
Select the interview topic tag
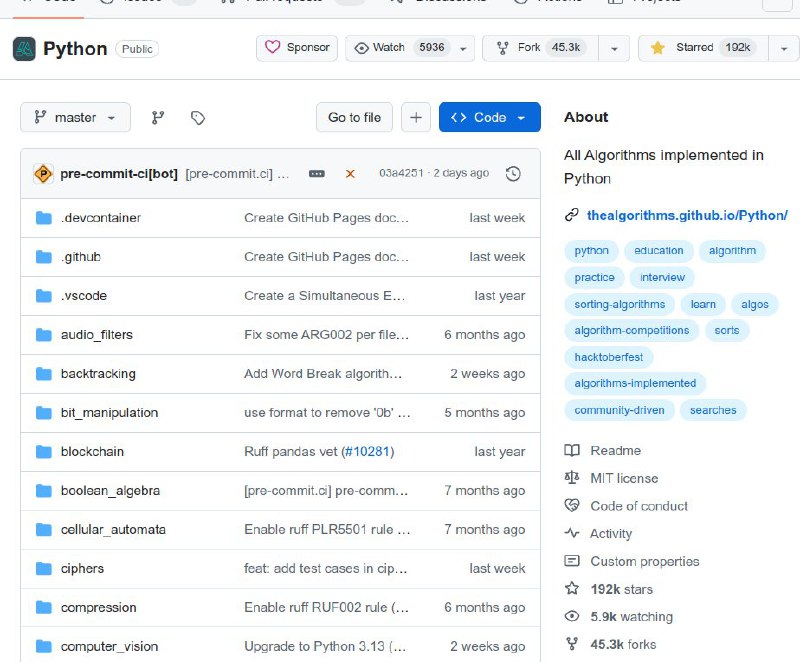[x=662, y=277]
